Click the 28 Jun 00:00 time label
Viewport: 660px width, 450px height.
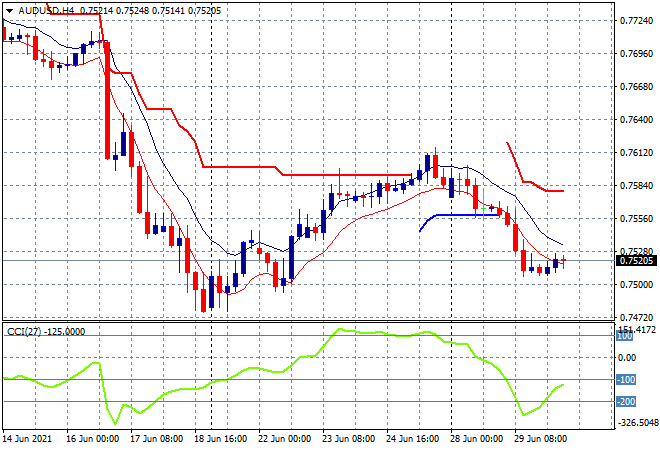[476, 439]
